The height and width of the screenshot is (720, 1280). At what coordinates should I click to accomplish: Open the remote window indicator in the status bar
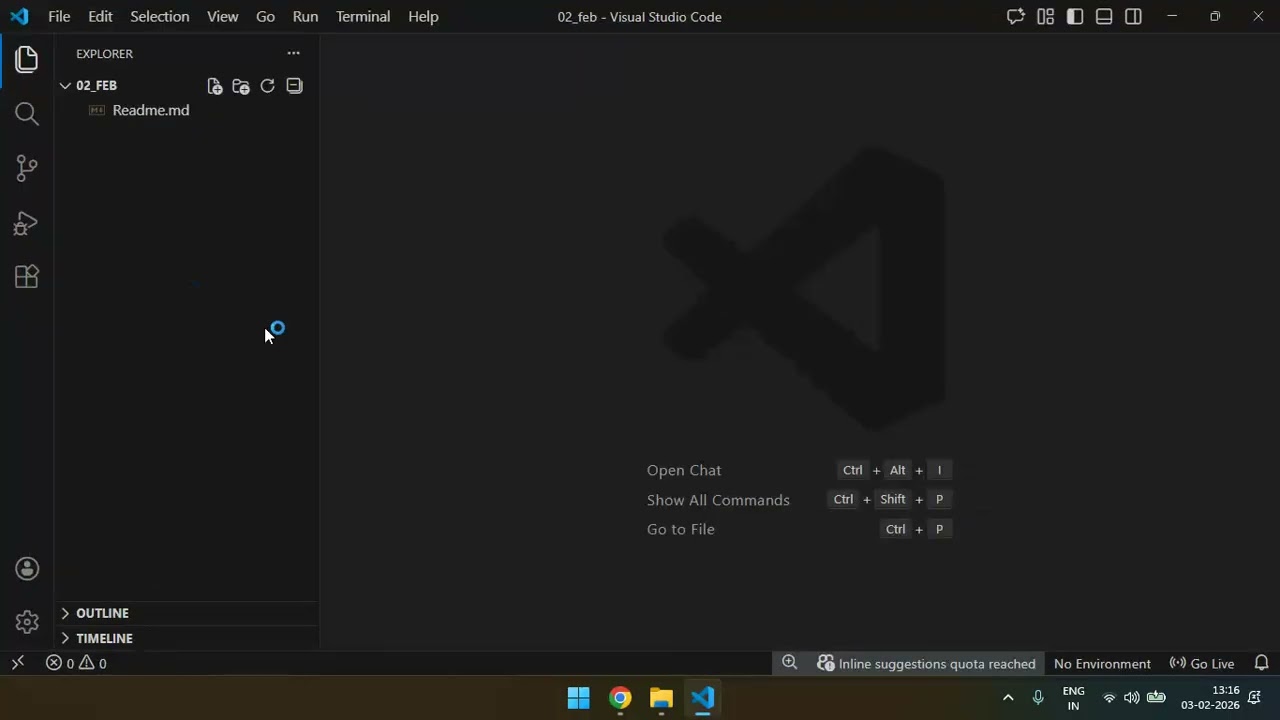tap(17, 663)
